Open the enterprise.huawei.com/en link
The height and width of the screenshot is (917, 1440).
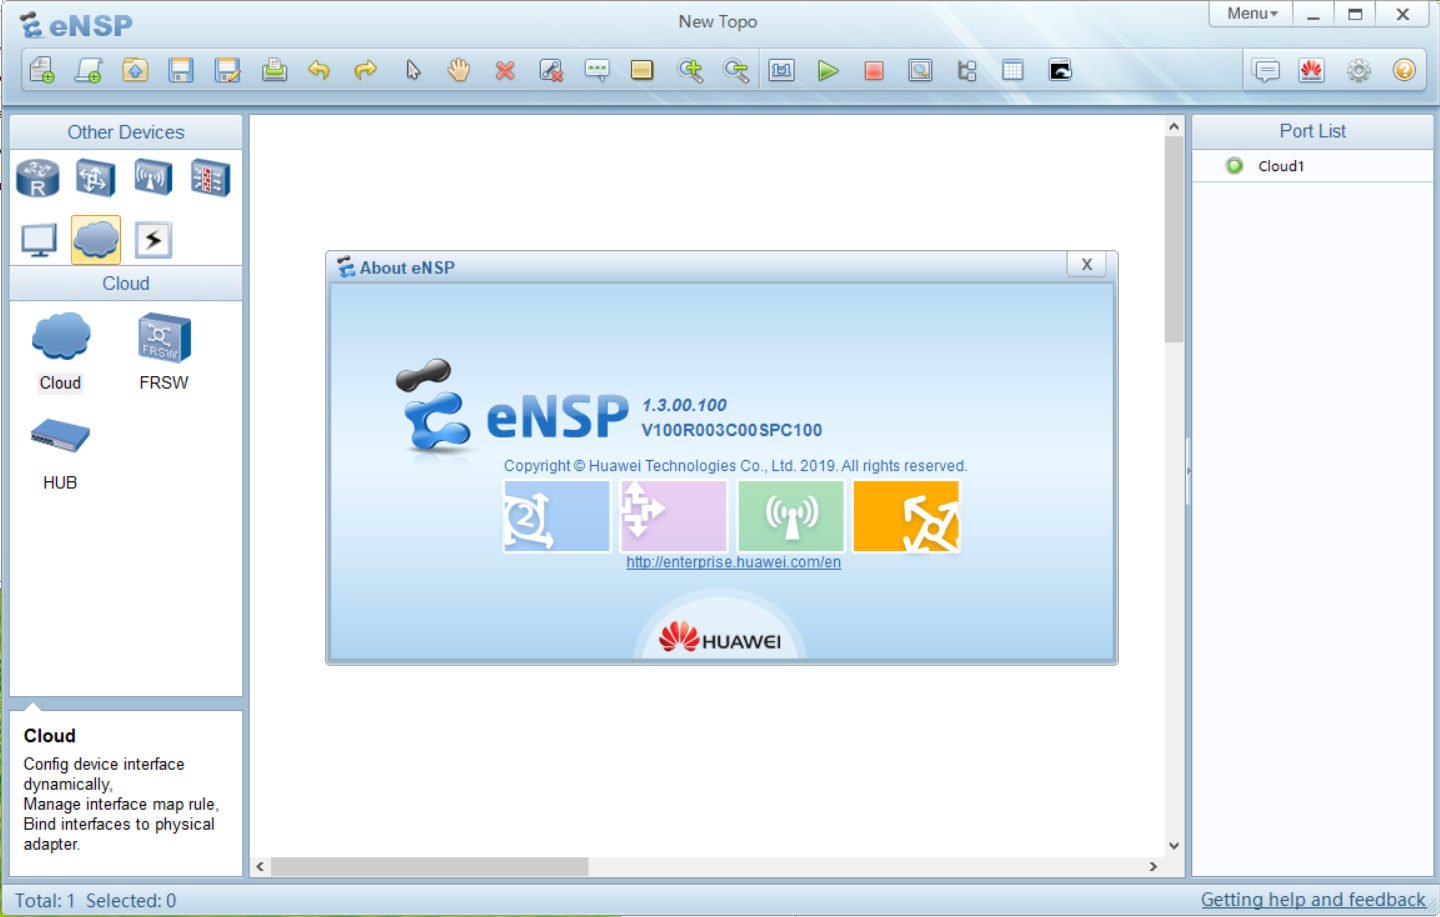click(x=733, y=562)
